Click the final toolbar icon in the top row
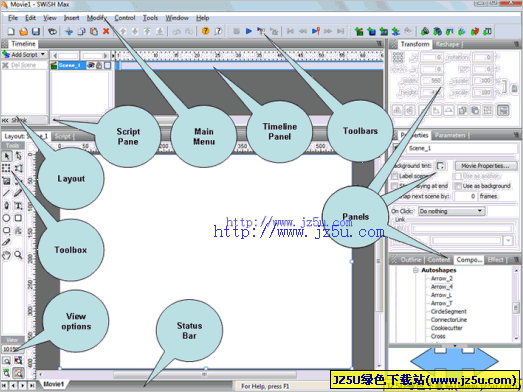 [487, 31]
